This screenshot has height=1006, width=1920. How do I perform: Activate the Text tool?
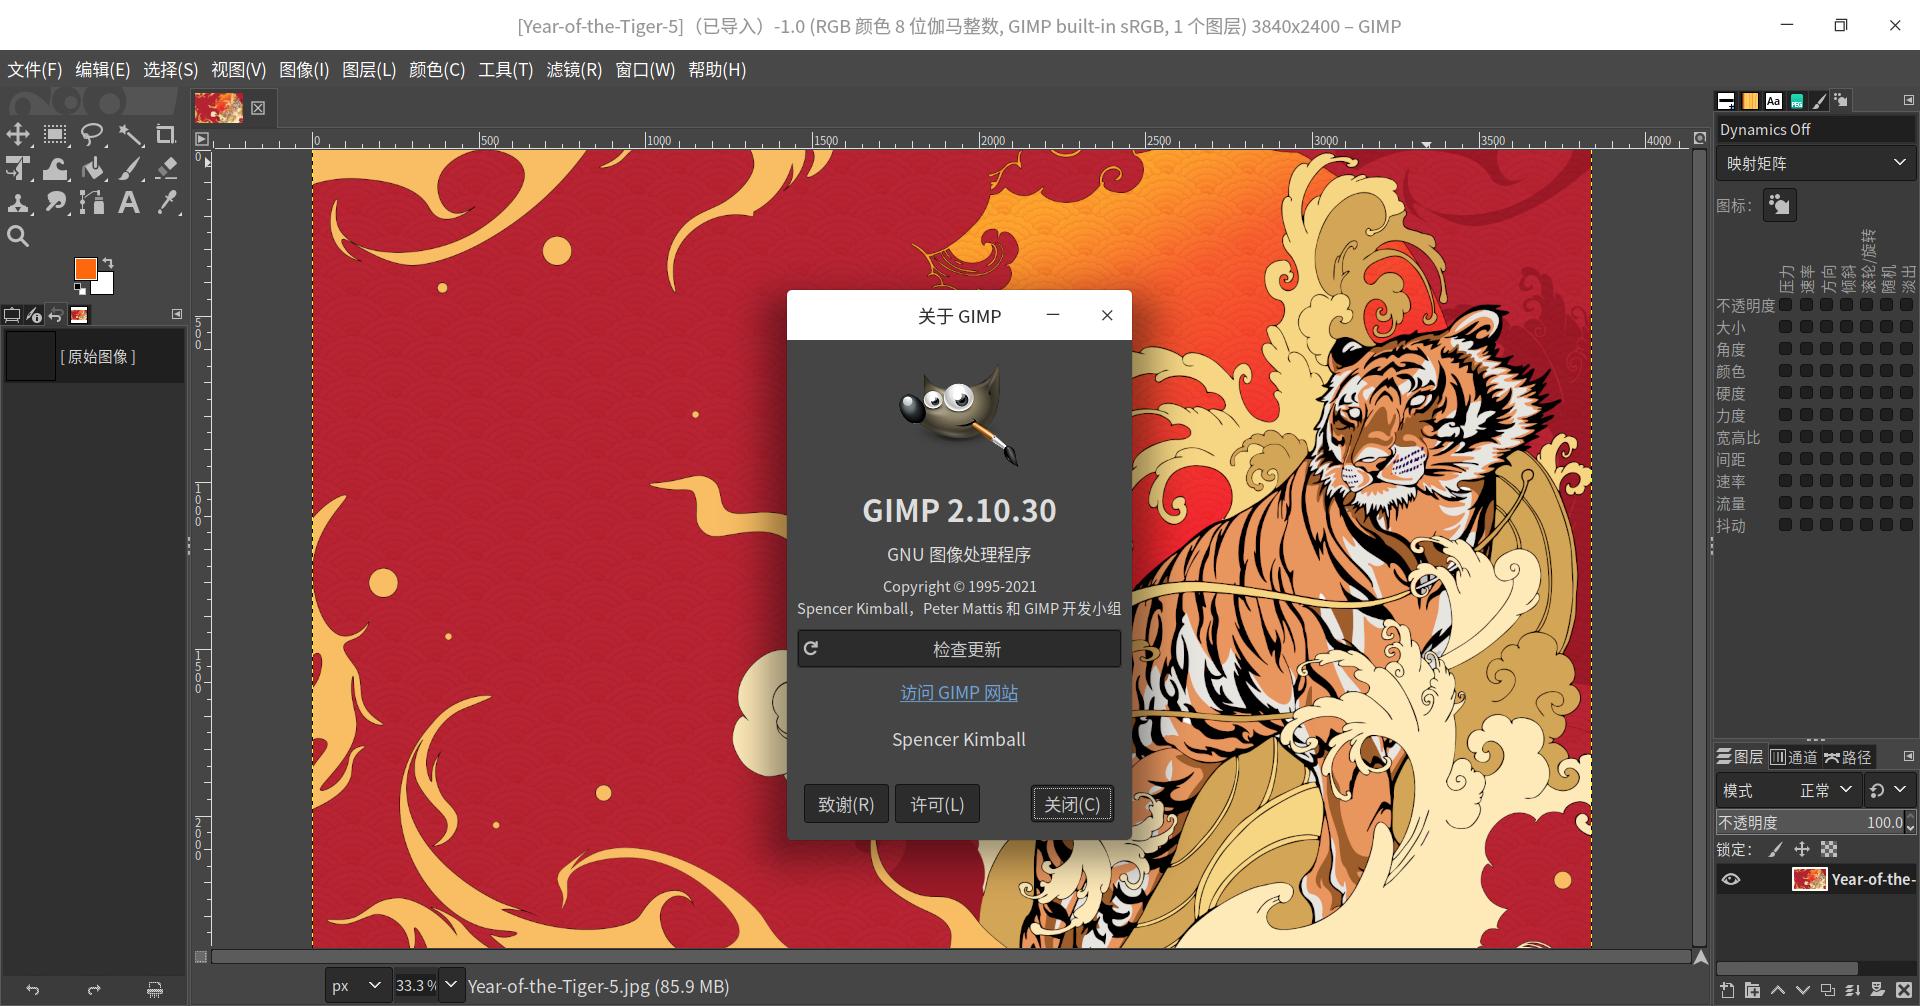(130, 202)
